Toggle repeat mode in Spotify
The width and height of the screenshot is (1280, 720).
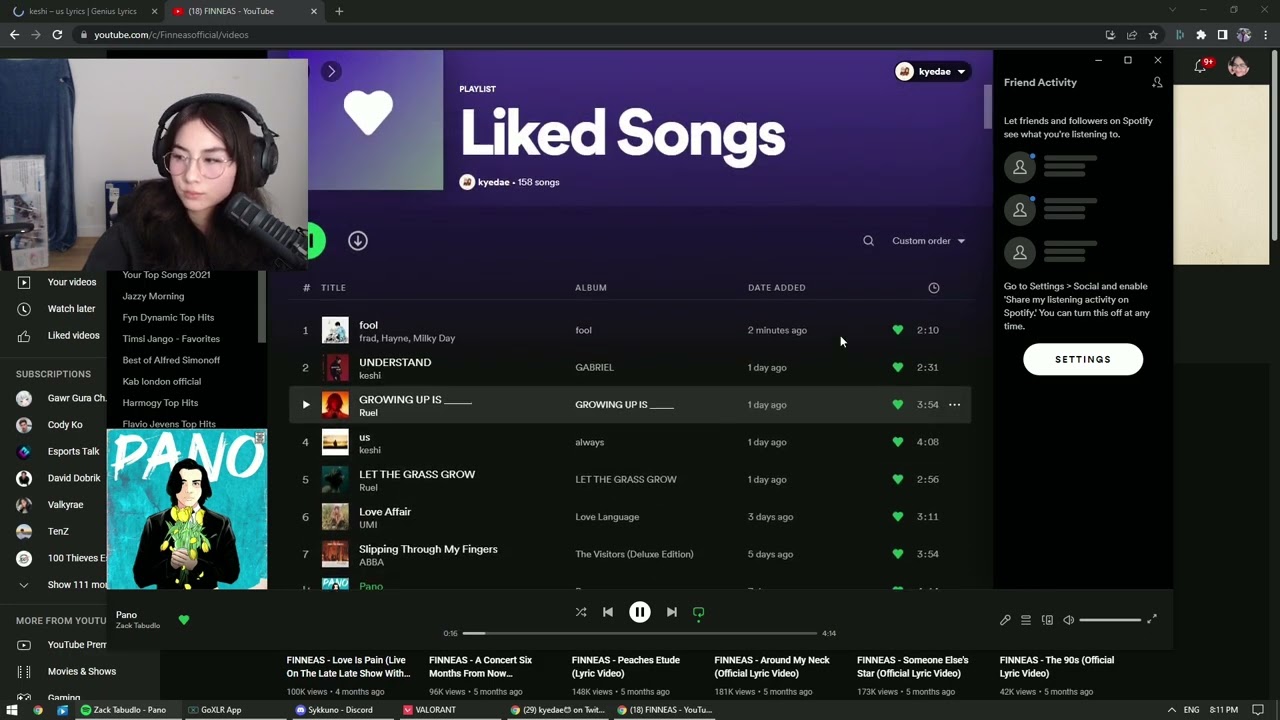click(x=699, y=612)
